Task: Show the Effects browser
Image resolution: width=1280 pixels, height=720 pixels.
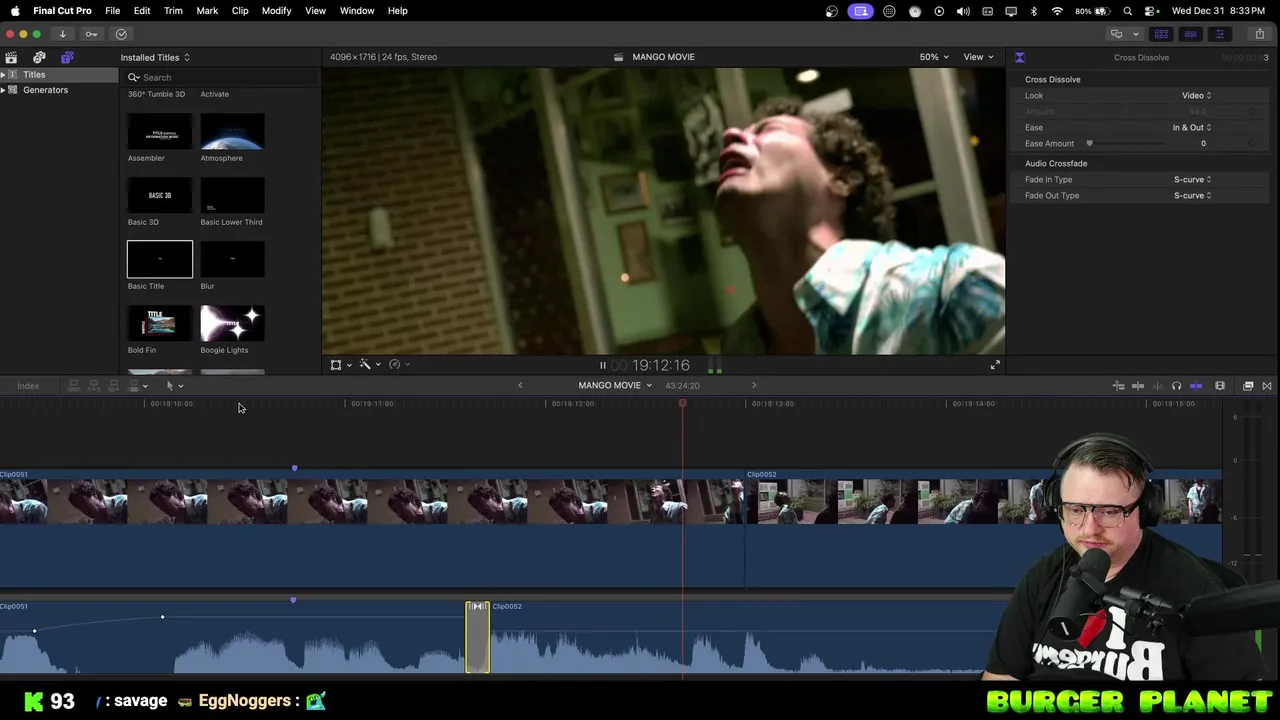Action: click(1248, 386)
